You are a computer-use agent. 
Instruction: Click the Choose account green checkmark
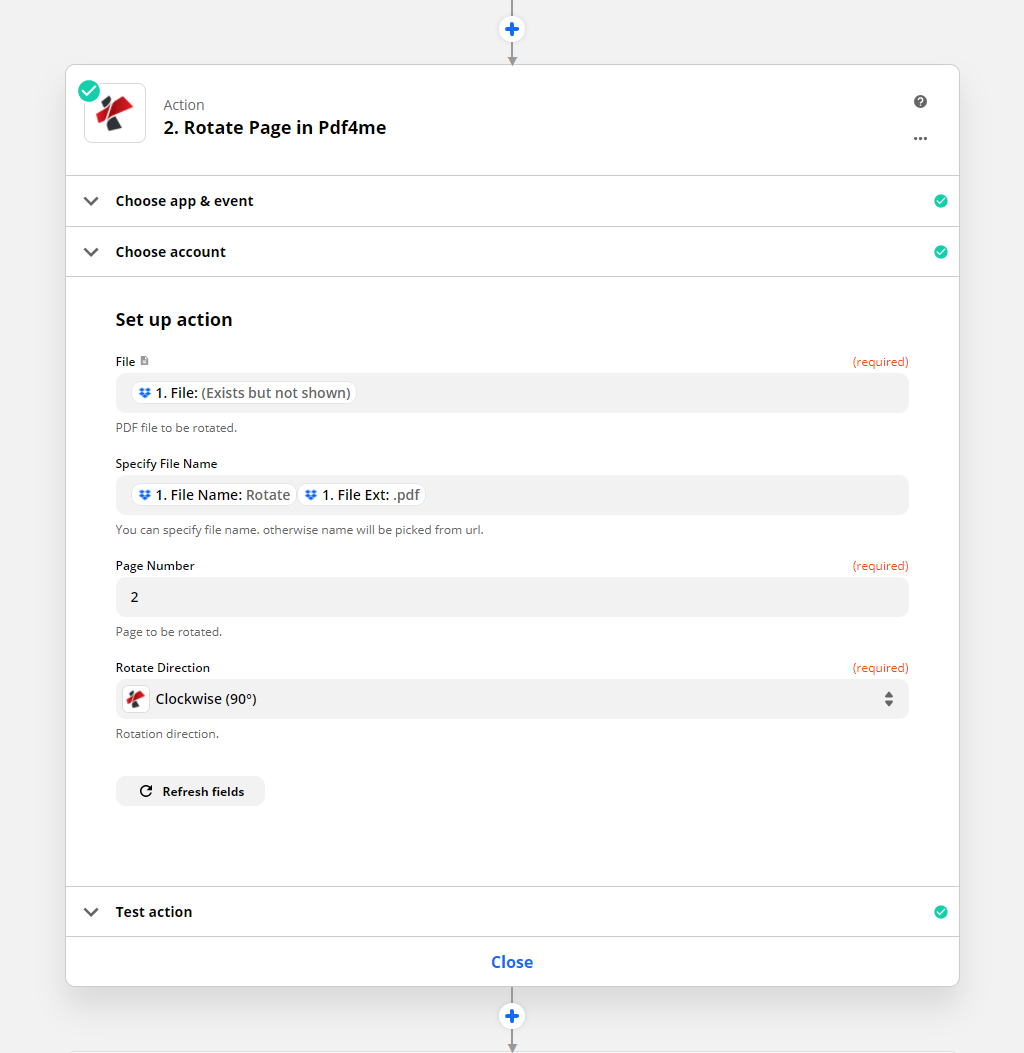[940, 252]
